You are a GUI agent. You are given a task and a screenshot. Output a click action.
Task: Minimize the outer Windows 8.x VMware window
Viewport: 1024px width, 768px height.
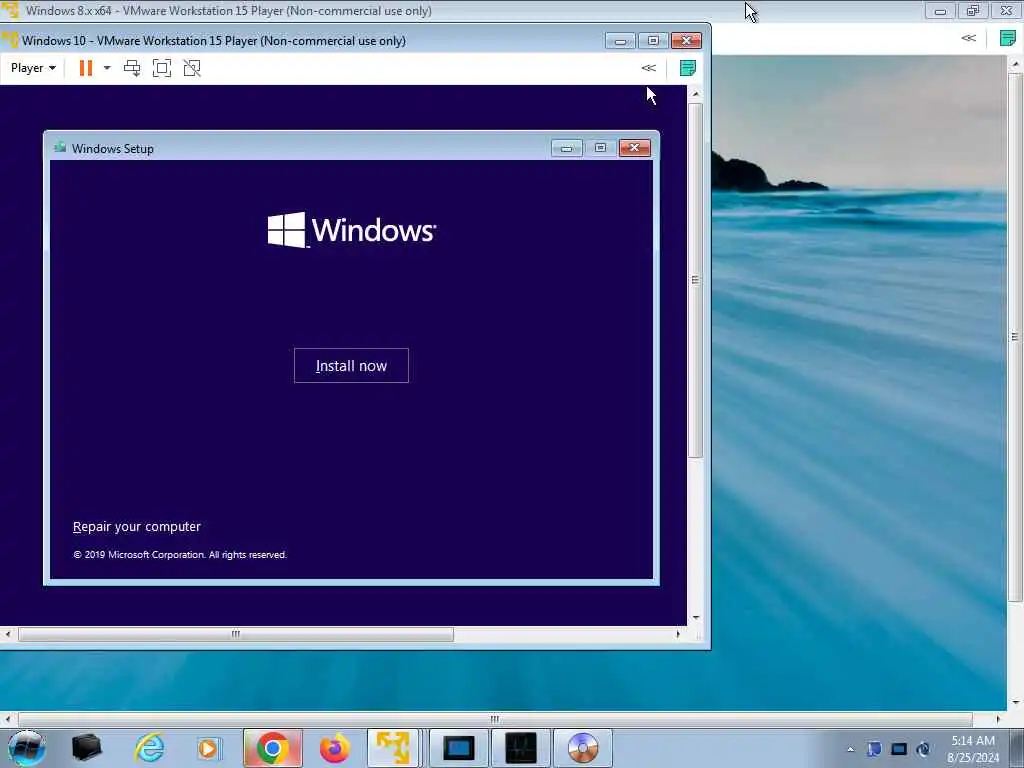[940, 10]
